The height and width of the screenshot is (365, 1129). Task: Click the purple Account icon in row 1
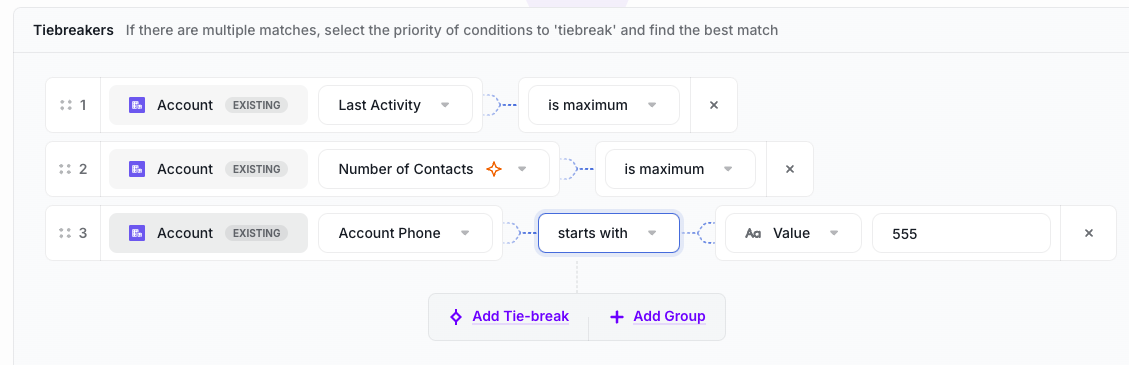tap(137, 105)
